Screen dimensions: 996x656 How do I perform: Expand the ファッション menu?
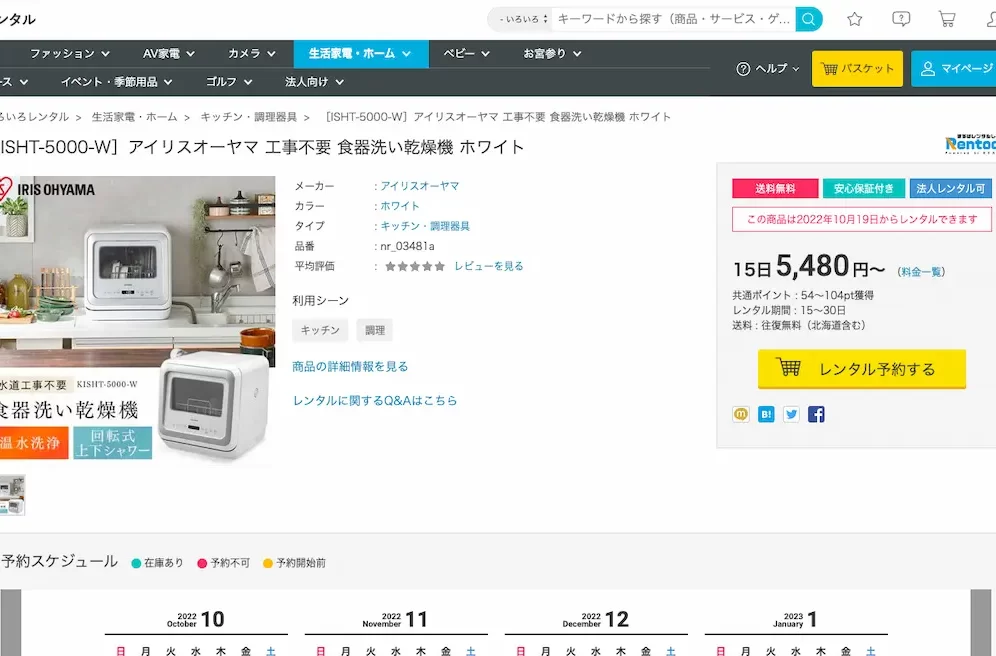click(70, 54)
